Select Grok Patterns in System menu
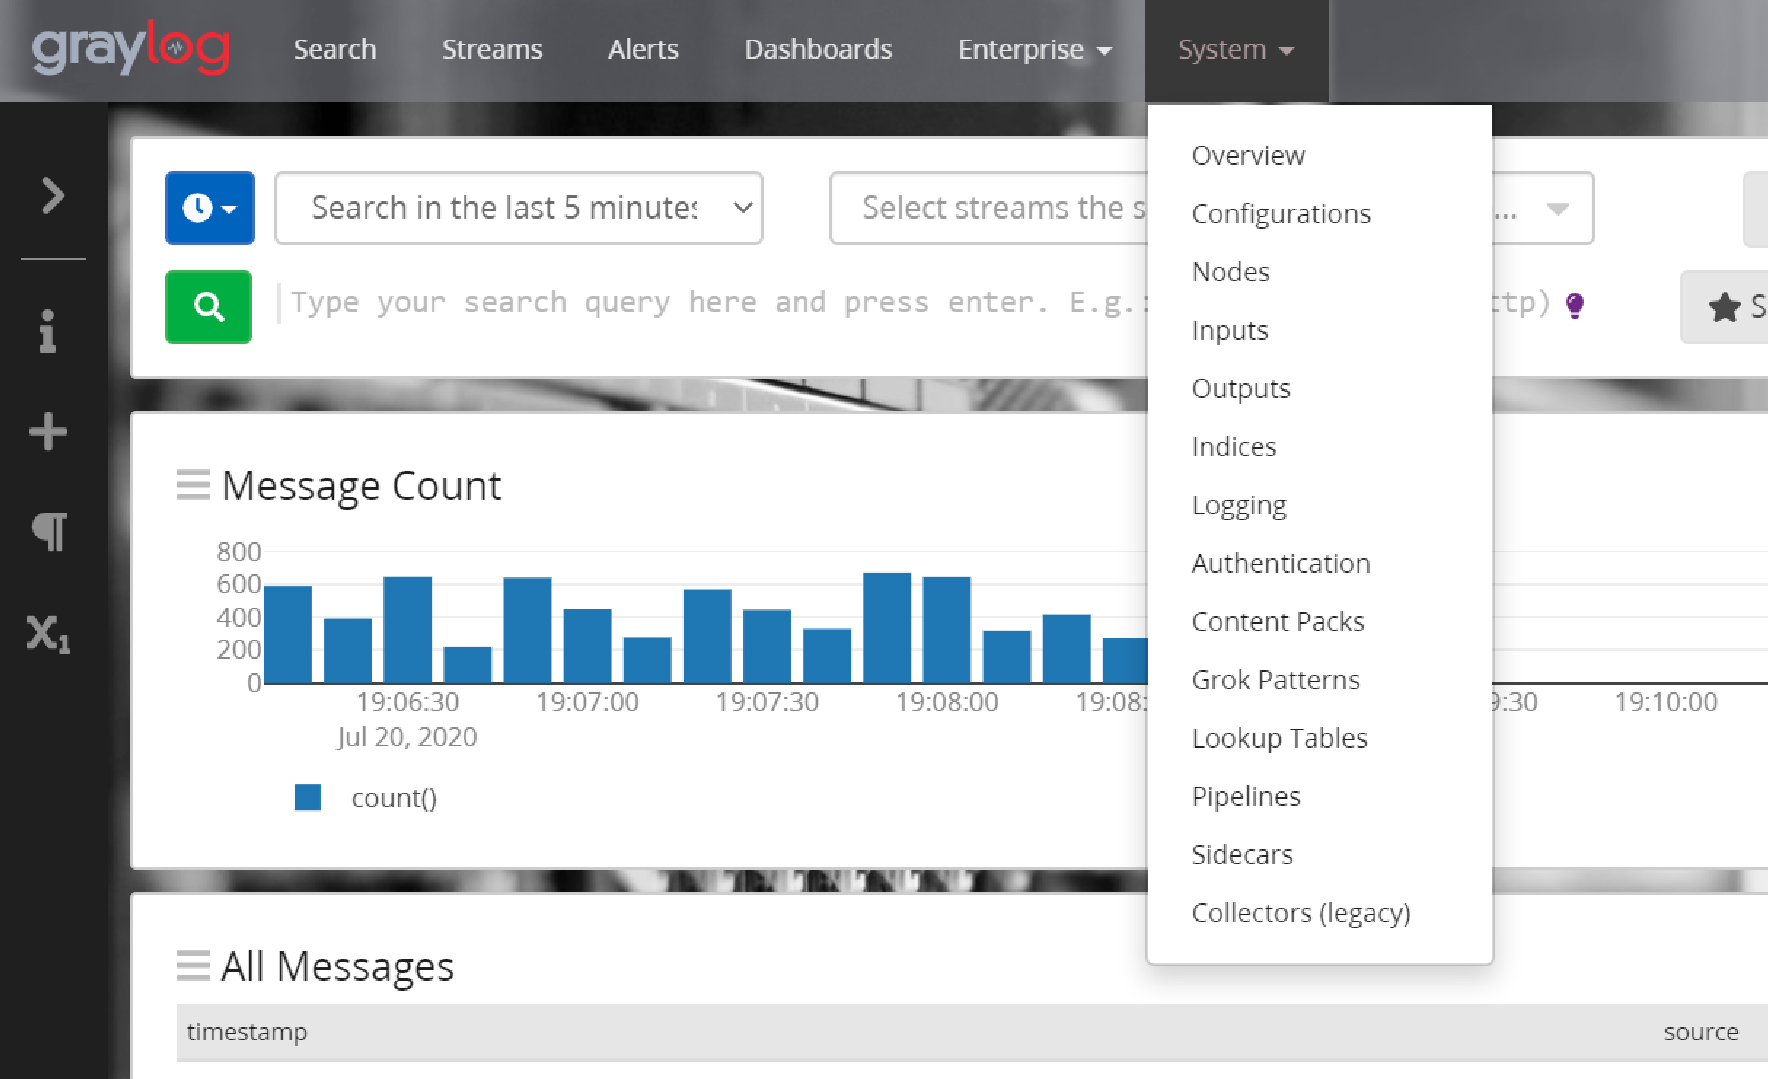Image resolution: width=1768 pixels, height=1079 pixels. coord(1276,680)
